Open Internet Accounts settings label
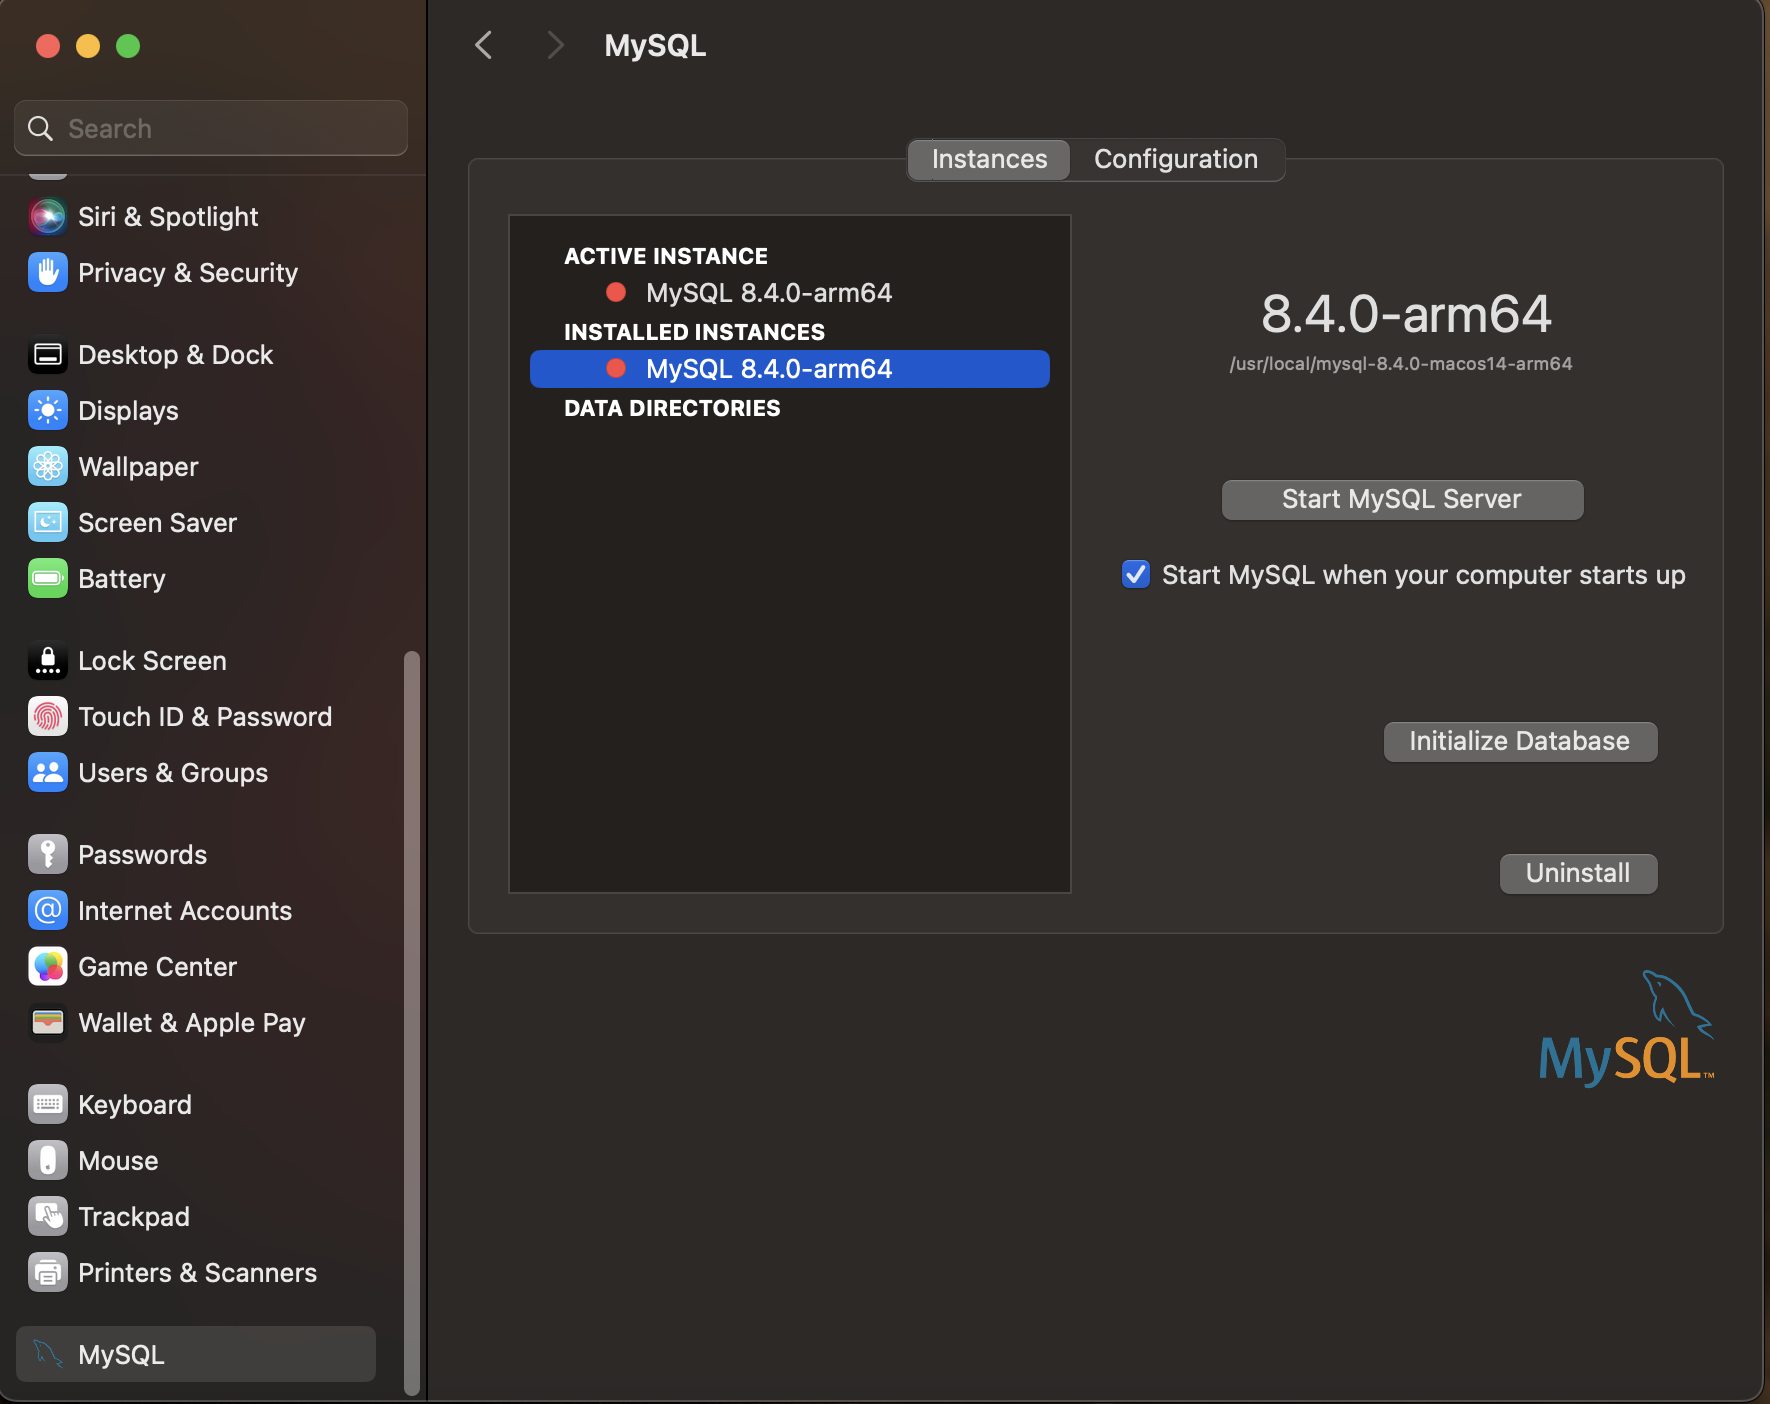Image resolution: width=1770 pixels, height=1404 pixels. pyautogui.click(x=185, y=911)
